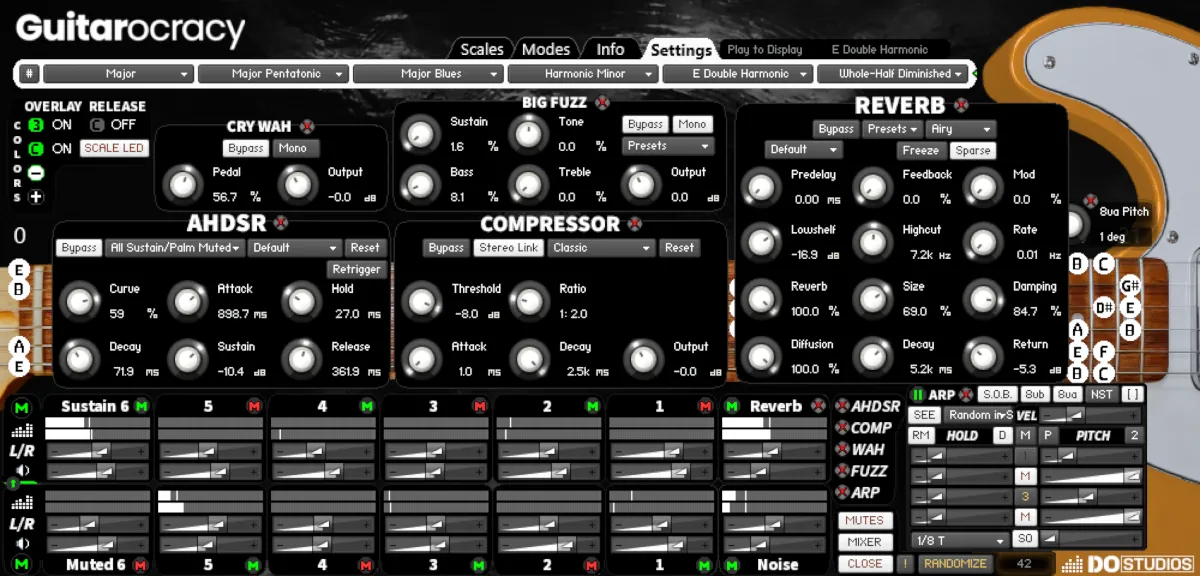1200x576 pixels.
Task: Click the red icon beside WAH label
Action: 842,450
